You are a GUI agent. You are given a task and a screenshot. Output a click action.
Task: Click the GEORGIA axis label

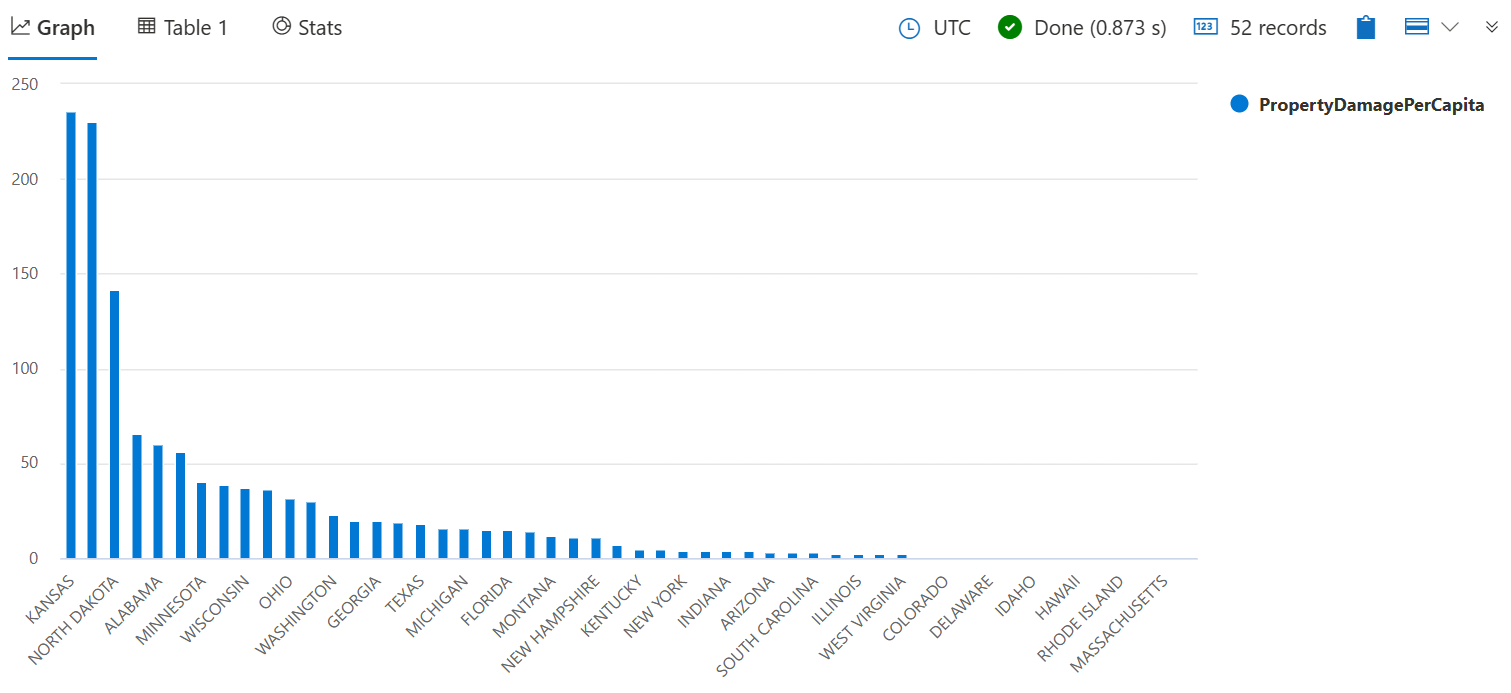click(356, 601)
